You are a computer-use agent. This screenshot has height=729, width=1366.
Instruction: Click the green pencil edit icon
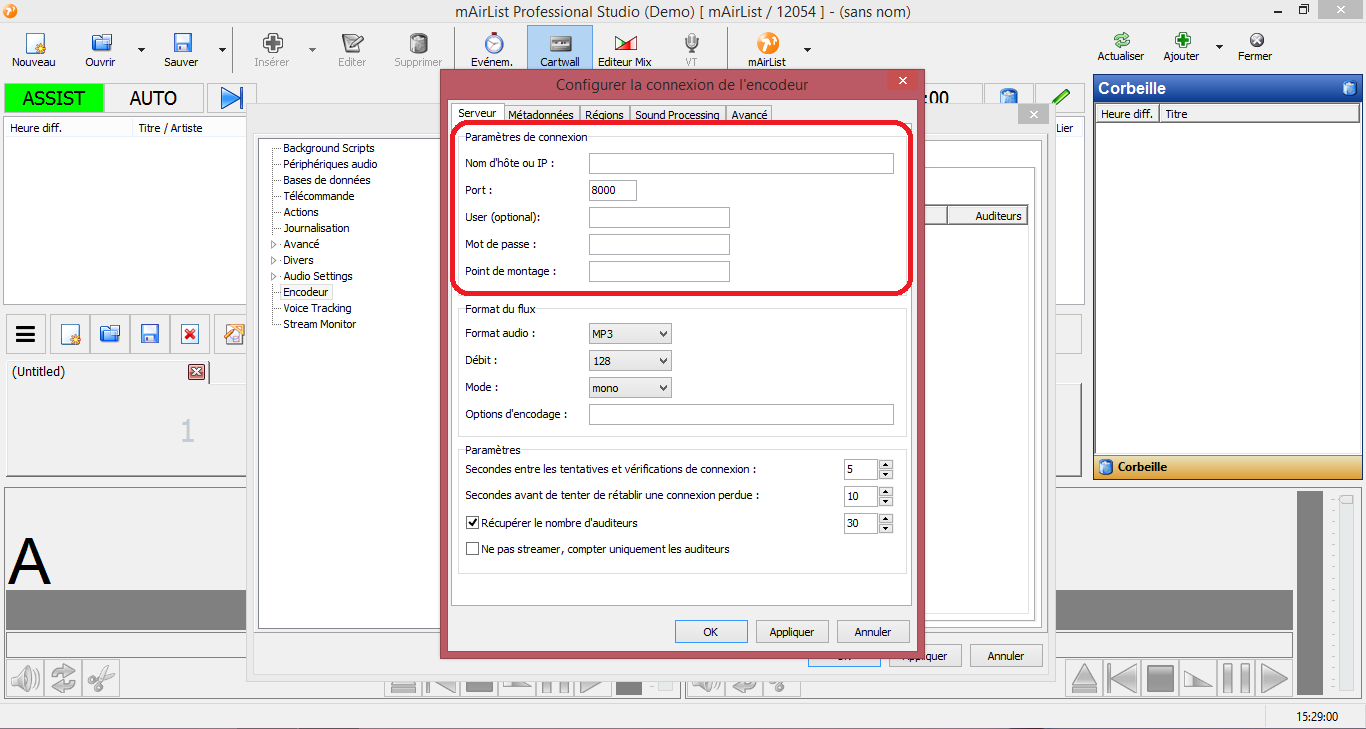pos(1060,98)
